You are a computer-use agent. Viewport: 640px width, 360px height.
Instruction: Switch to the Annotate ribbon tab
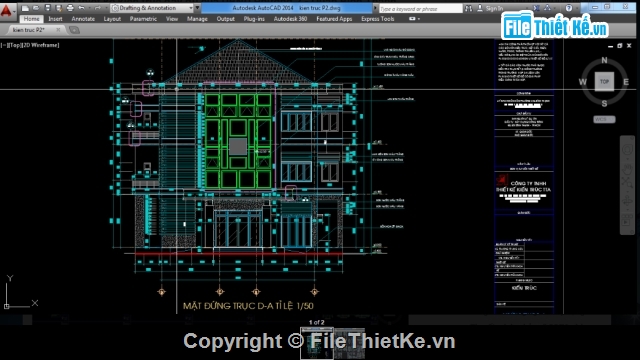pyautogui.click(x=83, y=19)
